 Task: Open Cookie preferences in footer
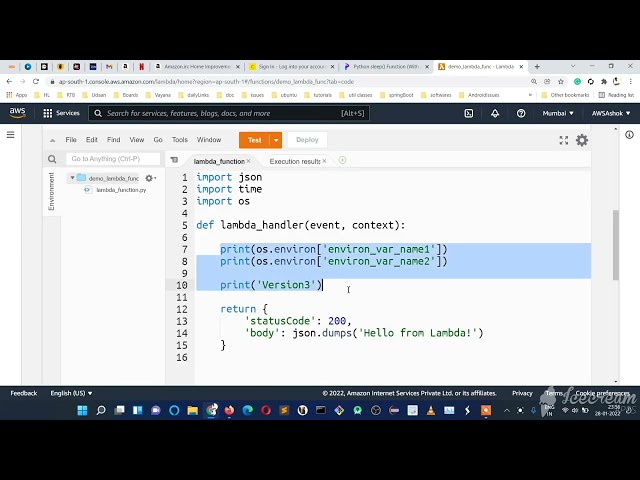coord(602,393)
